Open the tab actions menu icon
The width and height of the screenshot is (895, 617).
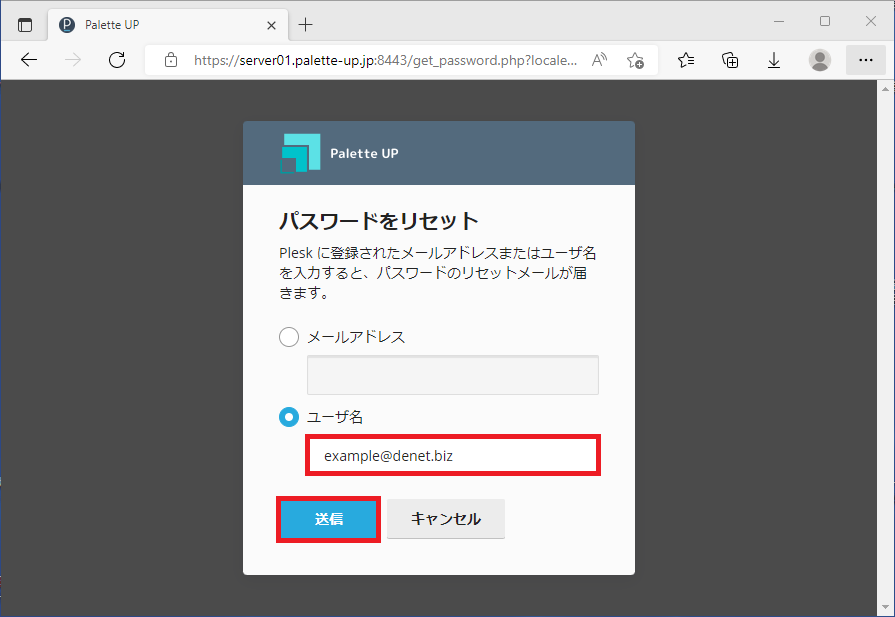click(x=25, y=25)
